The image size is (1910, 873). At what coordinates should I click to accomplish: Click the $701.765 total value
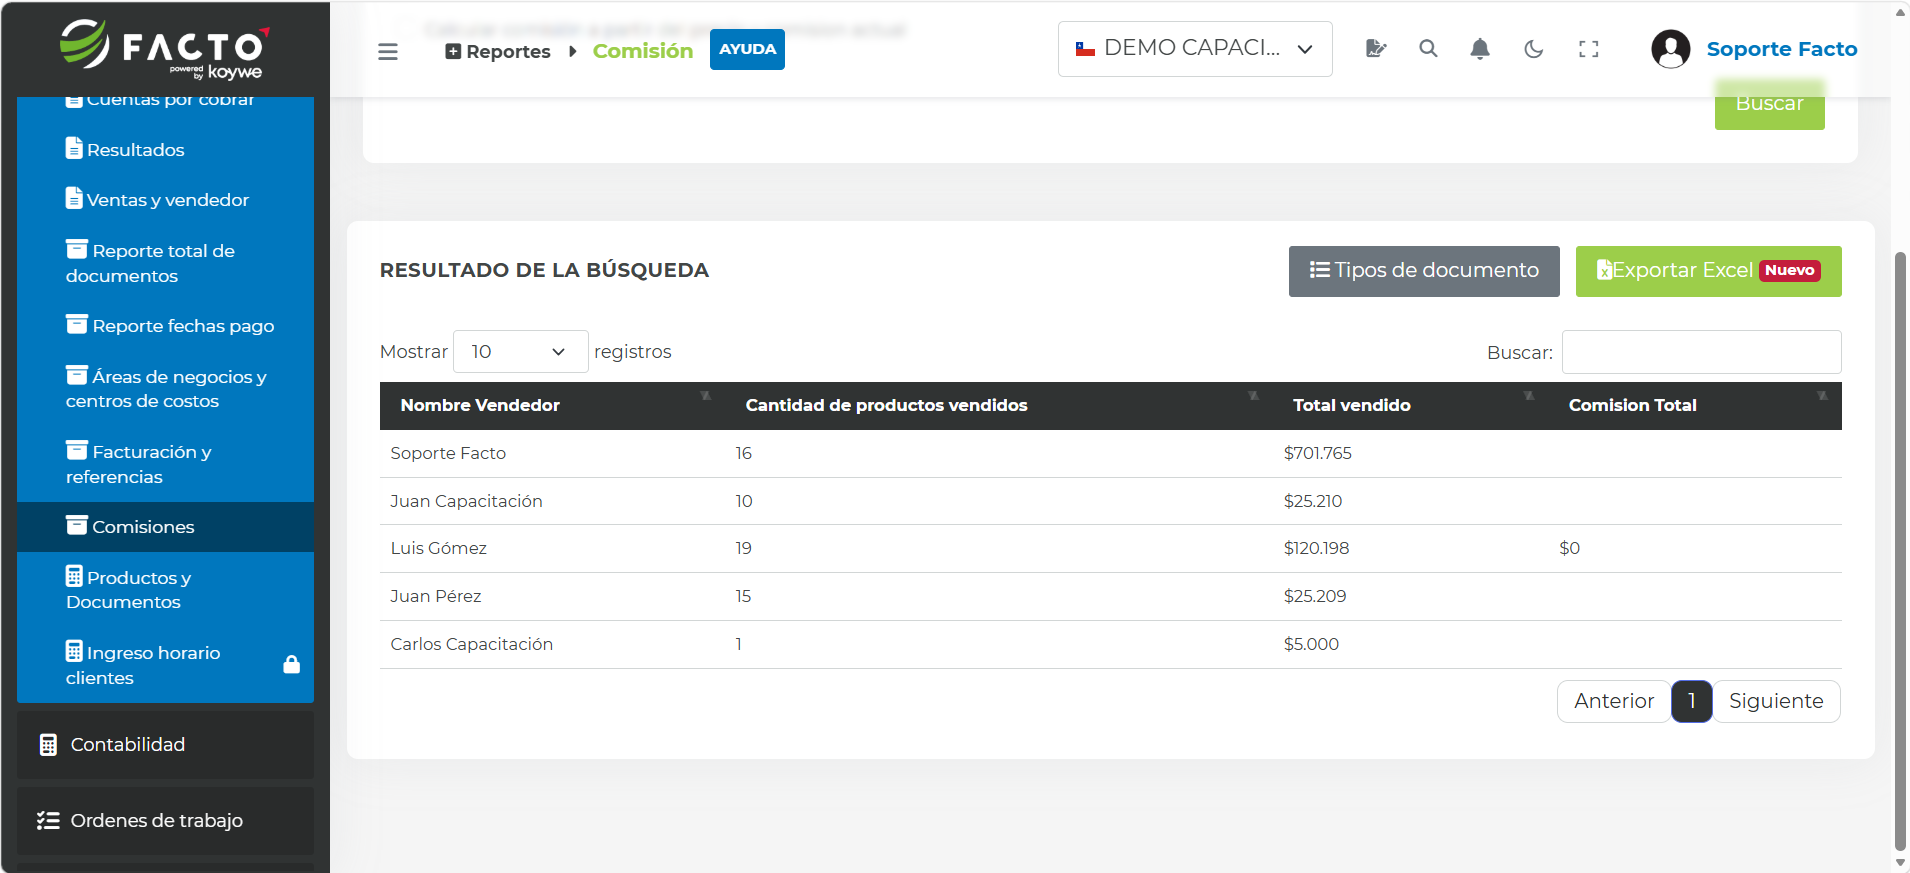click(x=1317, y=453)
